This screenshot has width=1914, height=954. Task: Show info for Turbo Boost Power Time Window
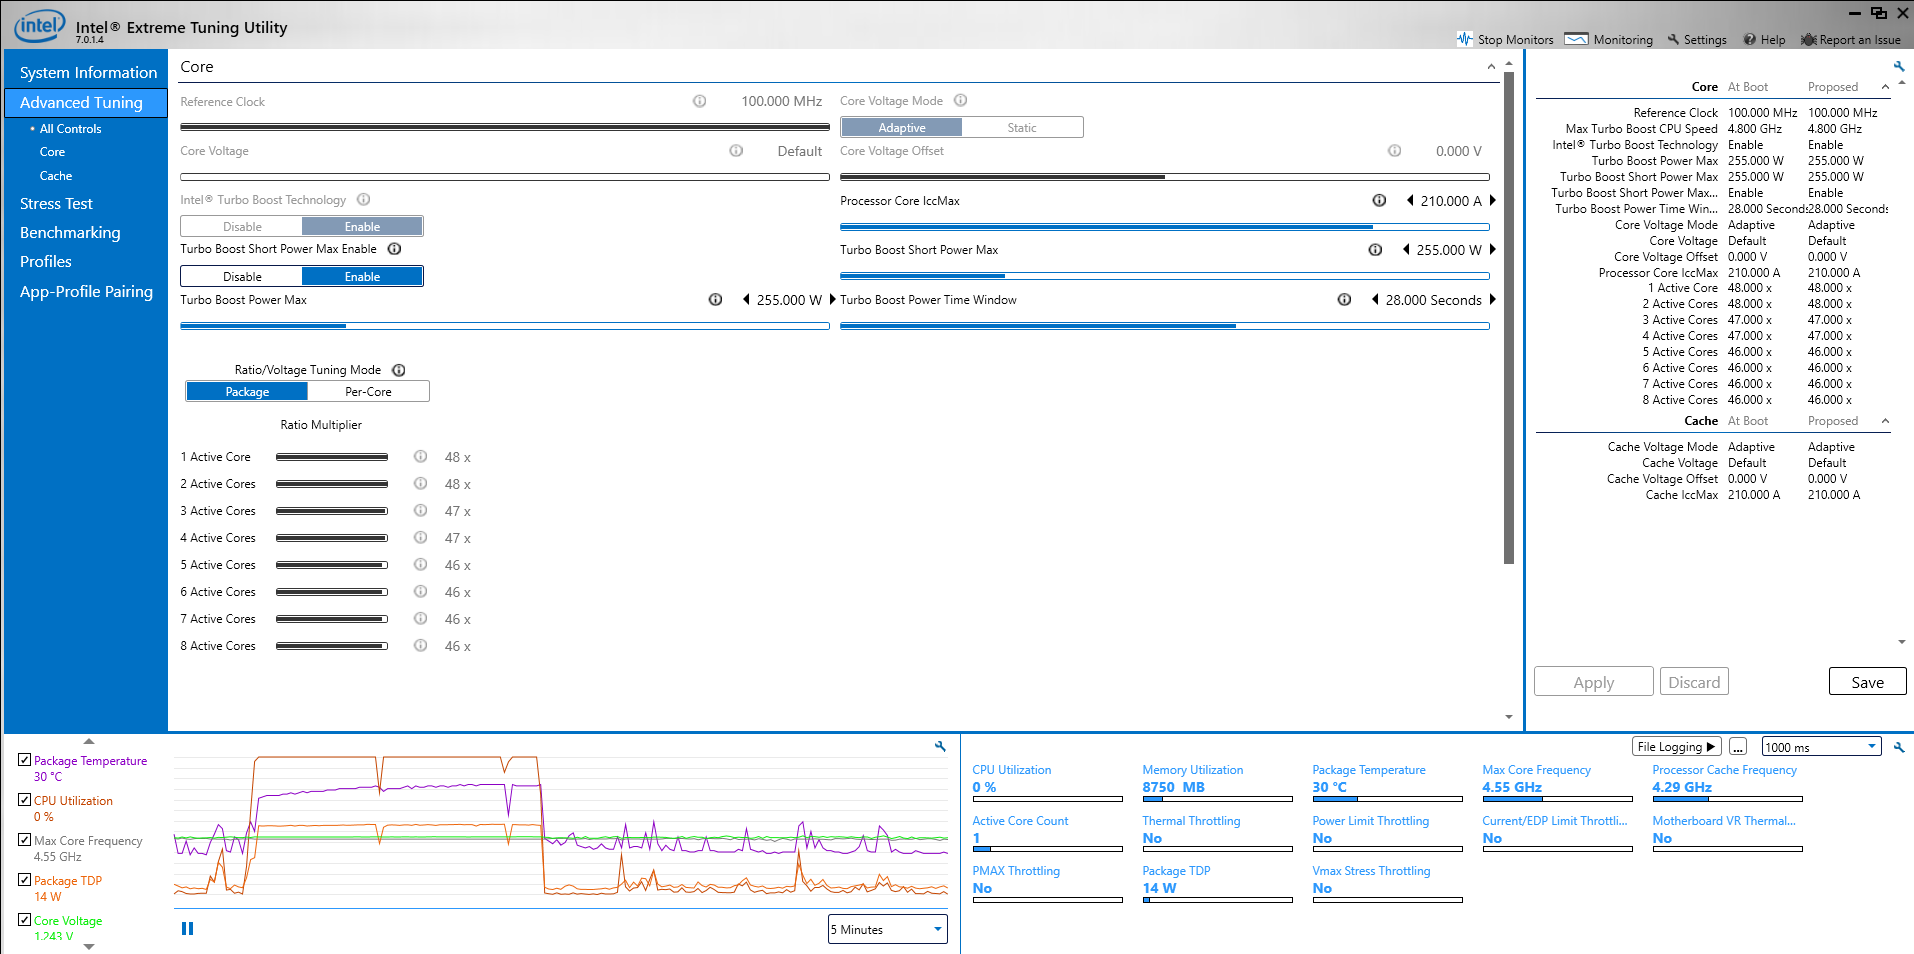coord(1344,300)
